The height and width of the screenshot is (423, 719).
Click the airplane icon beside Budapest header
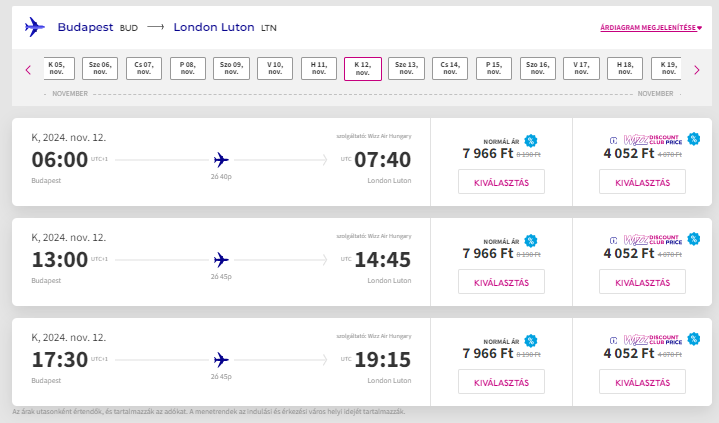point(35,27)
